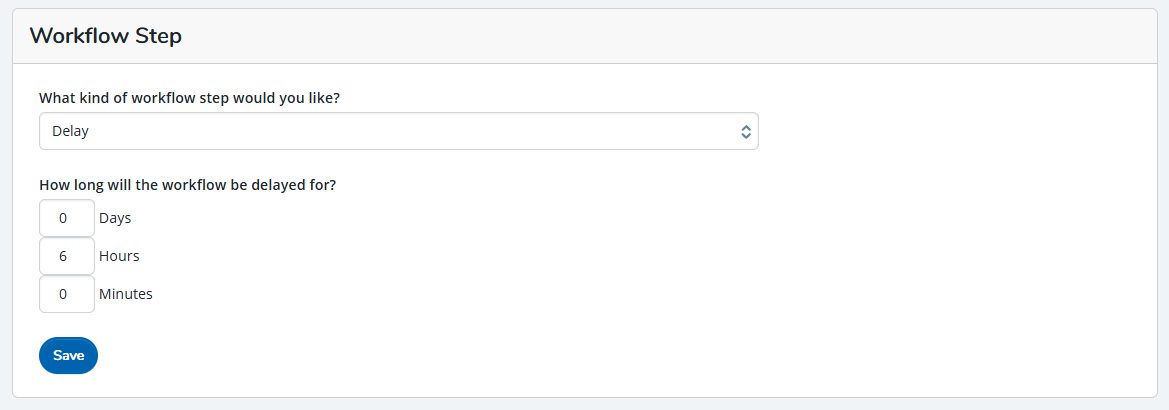Image resolution: width=1169 pixels, height=410 pixels.
Task: Click the 'Workflow Step' panel heading
Action: pos(105,36)
